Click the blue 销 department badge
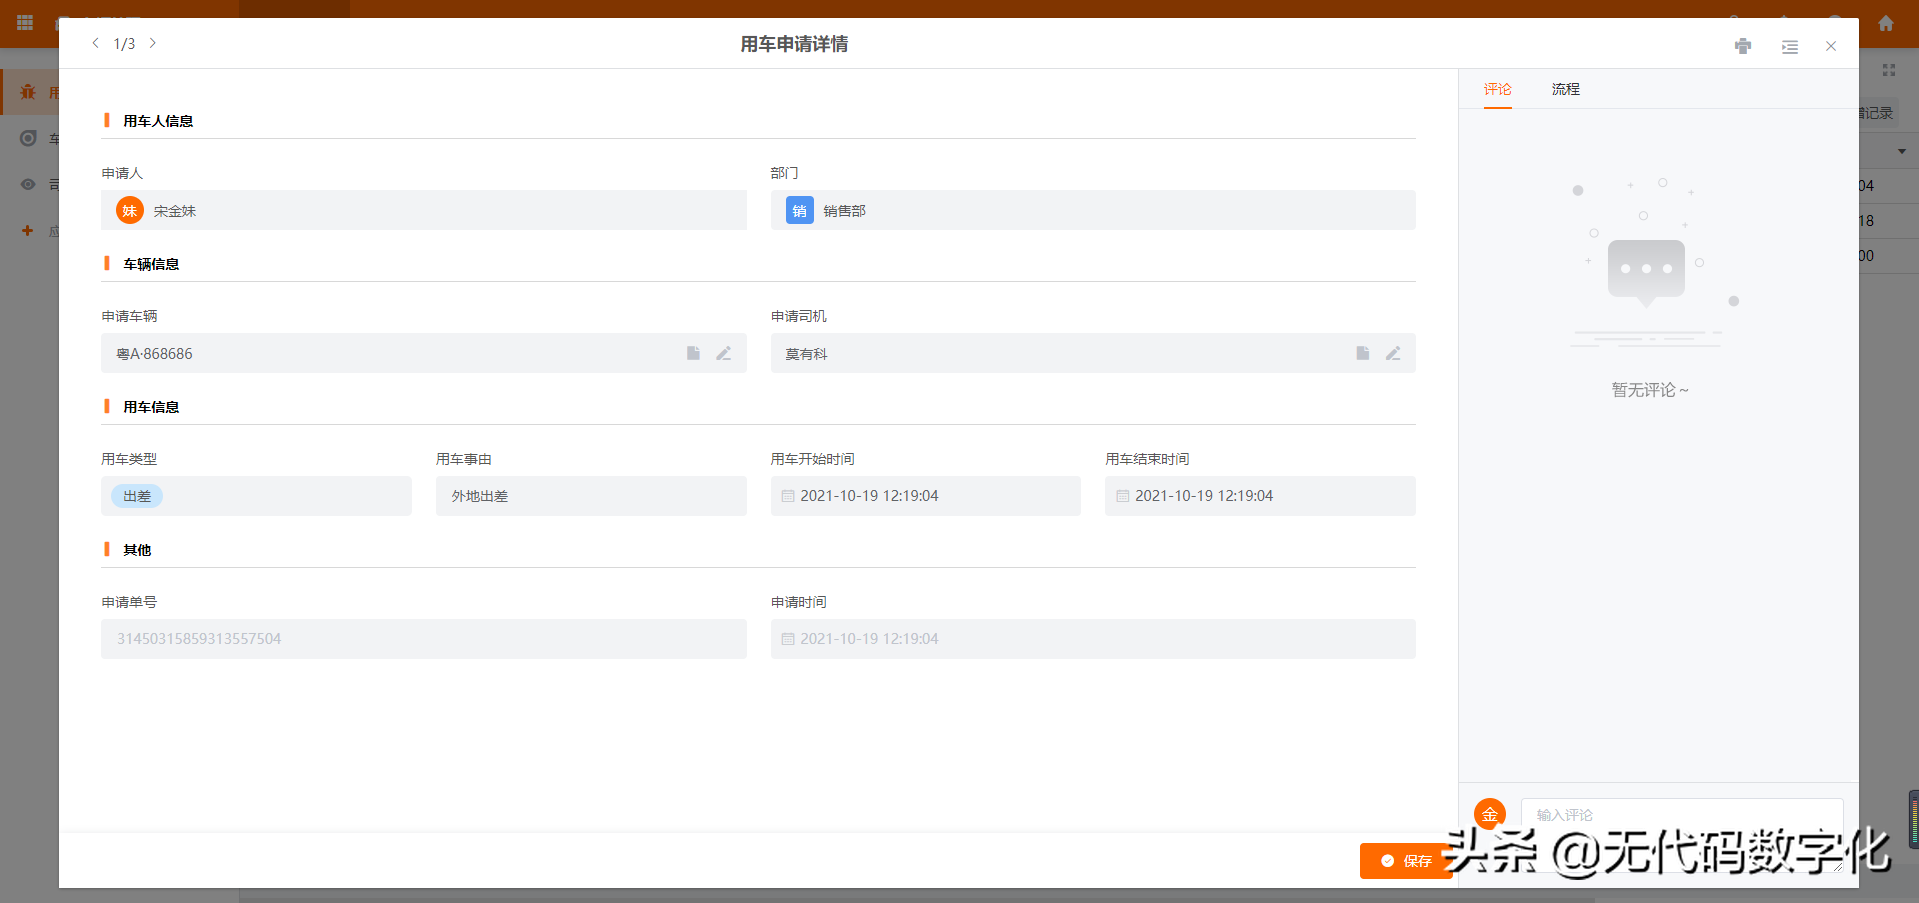 point(799,211)
